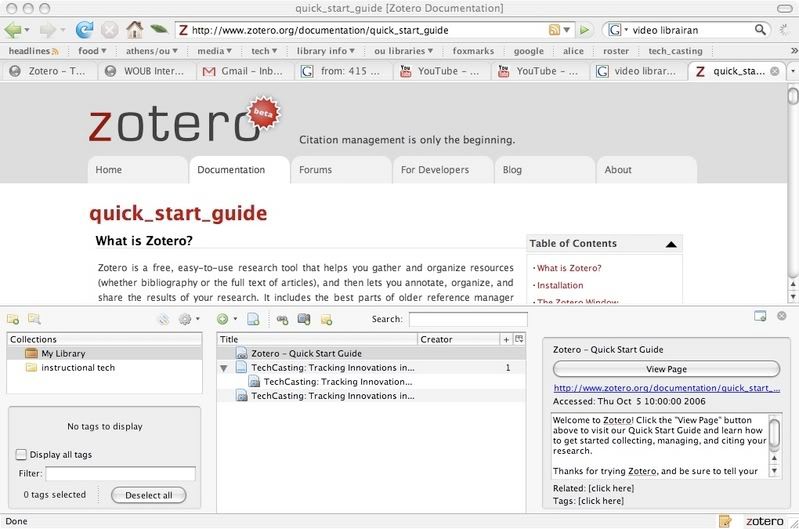Screen dimensions: 799x529
Task: Click the RSS feed icon in the URL bar
Action: pos(554,30)
